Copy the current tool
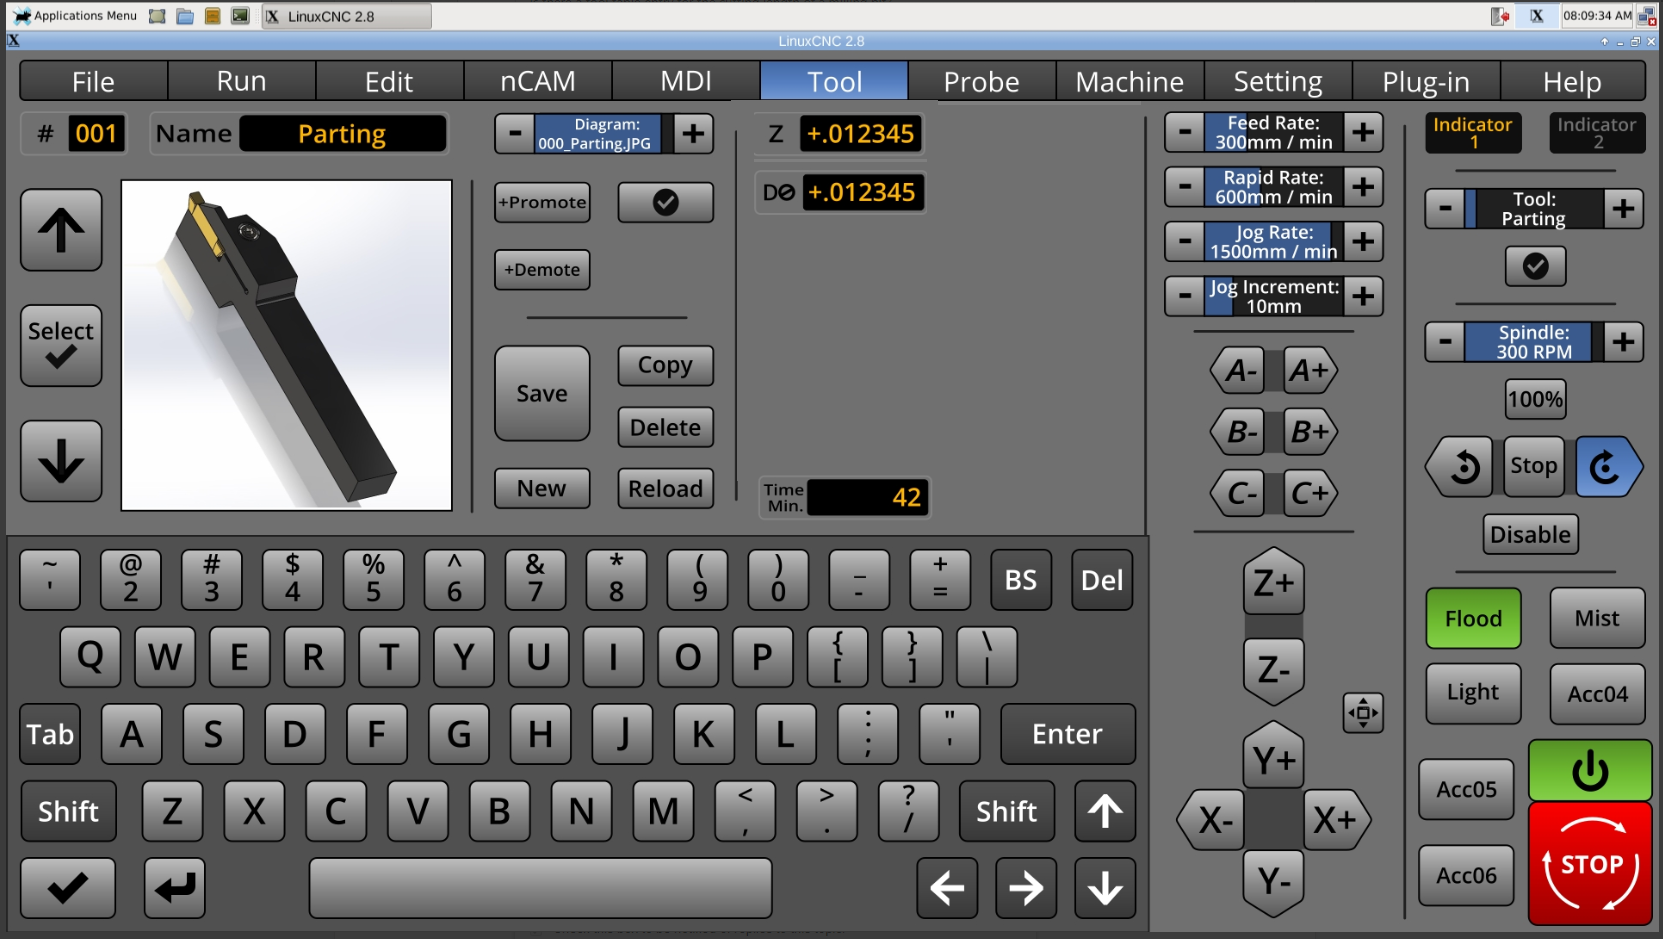The image size is (1663, 939). click(665, 366)
